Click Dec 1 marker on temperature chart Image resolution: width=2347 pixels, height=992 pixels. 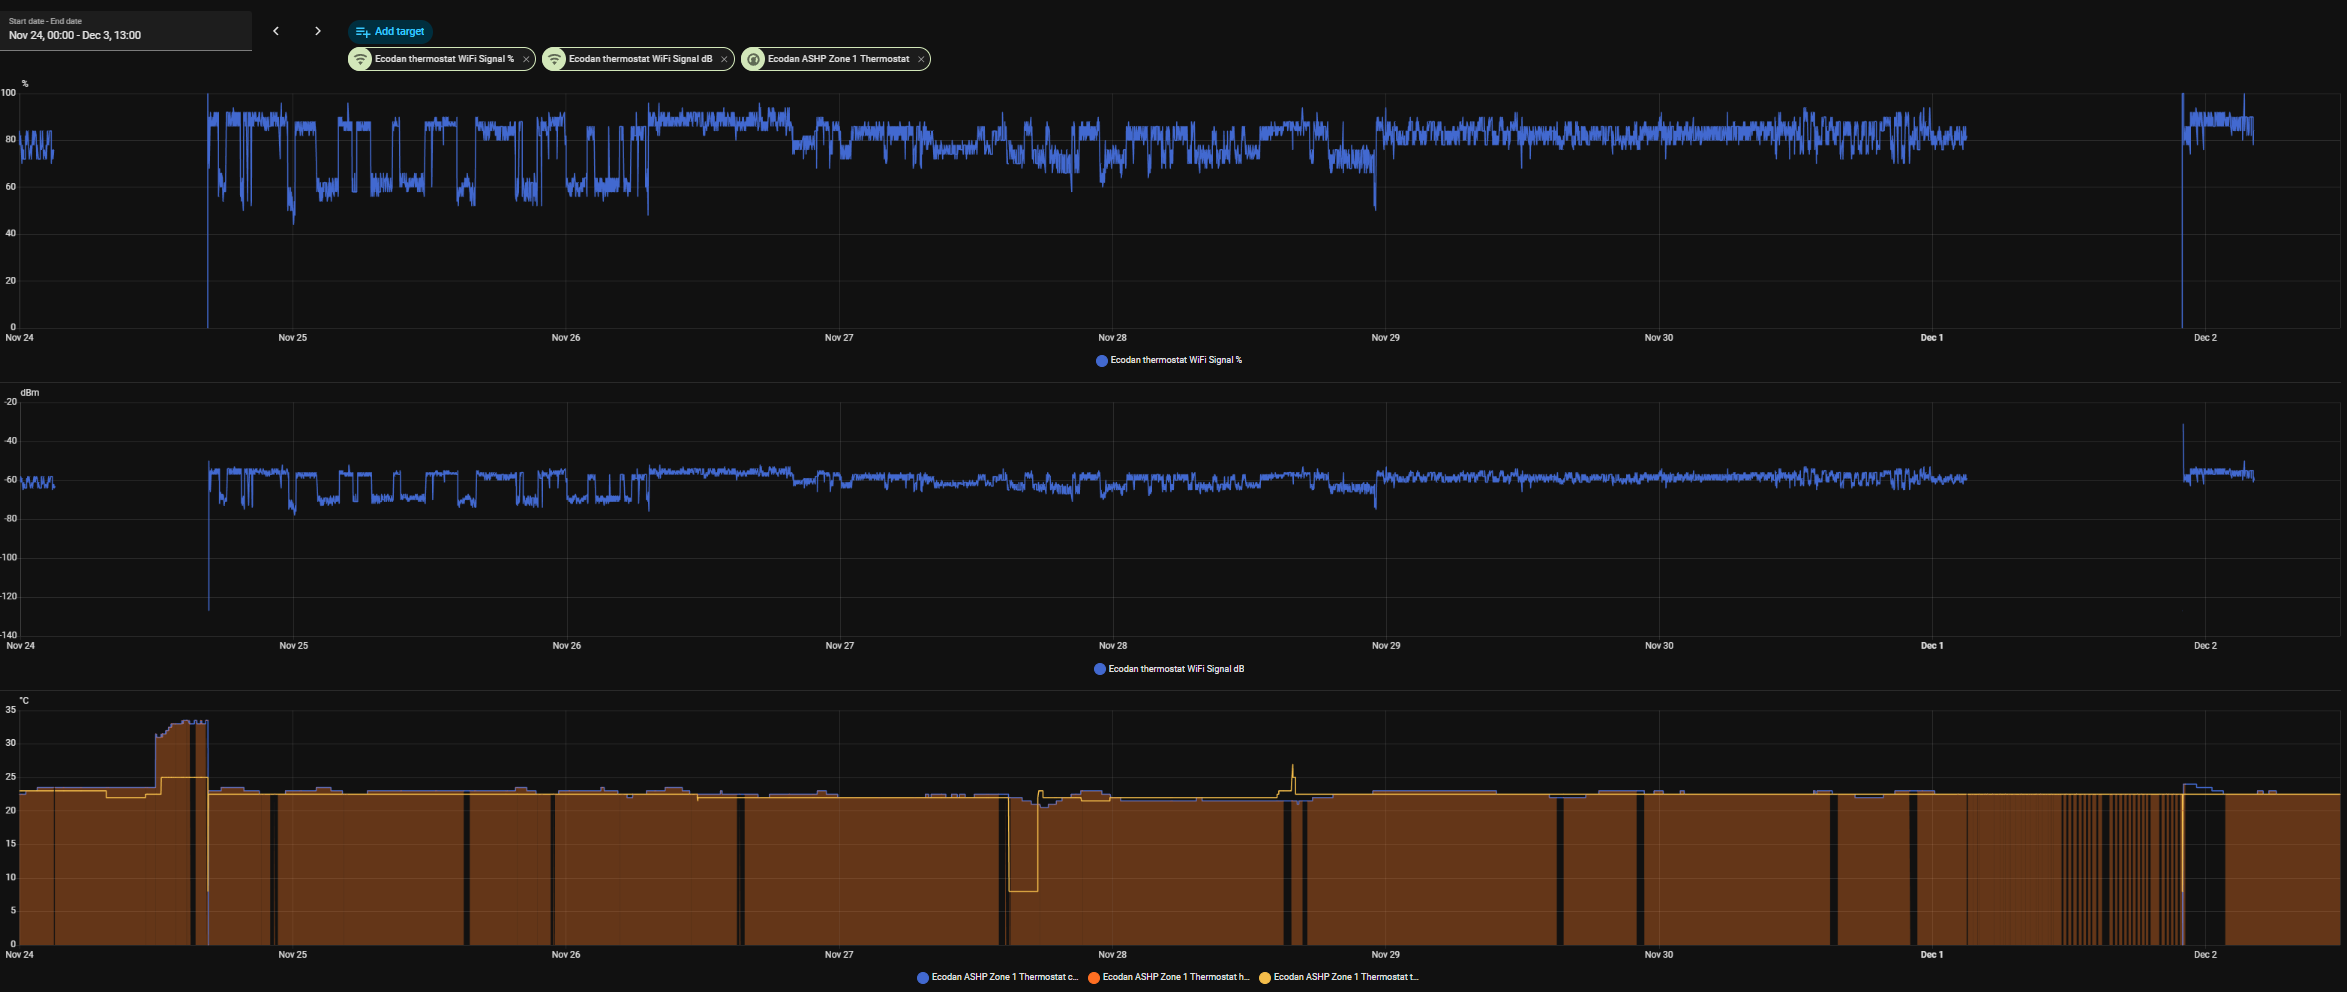(x=1931, y=955)
